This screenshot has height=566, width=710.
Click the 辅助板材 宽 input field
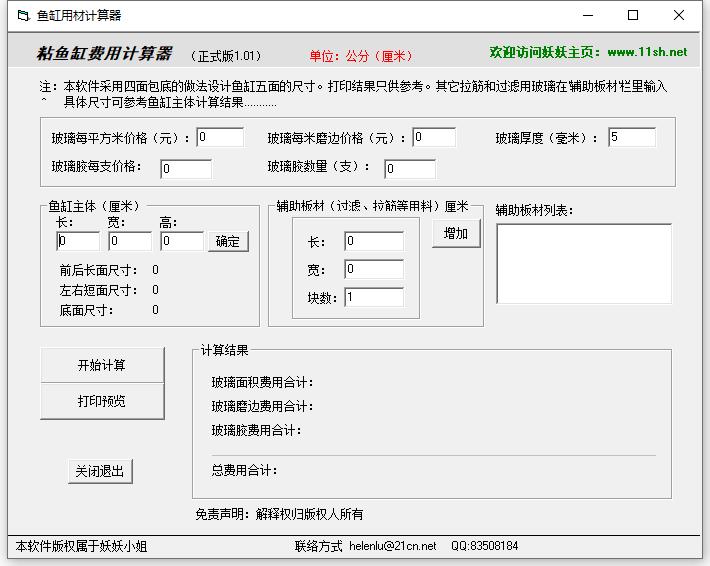click(374, 269)
